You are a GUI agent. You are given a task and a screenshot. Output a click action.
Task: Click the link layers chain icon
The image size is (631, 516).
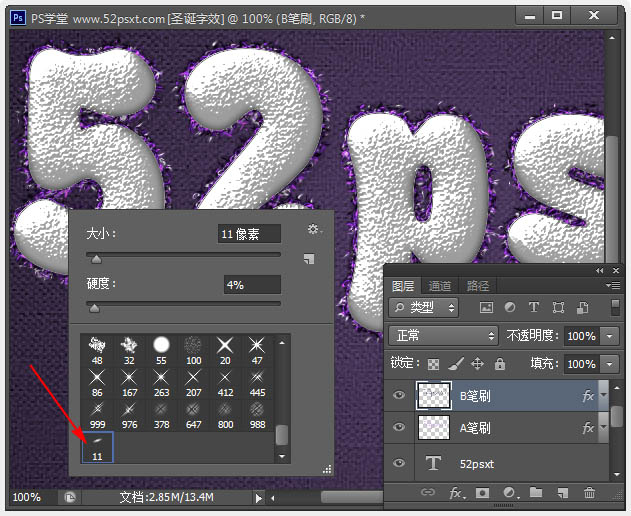click(x=428, y=493)
